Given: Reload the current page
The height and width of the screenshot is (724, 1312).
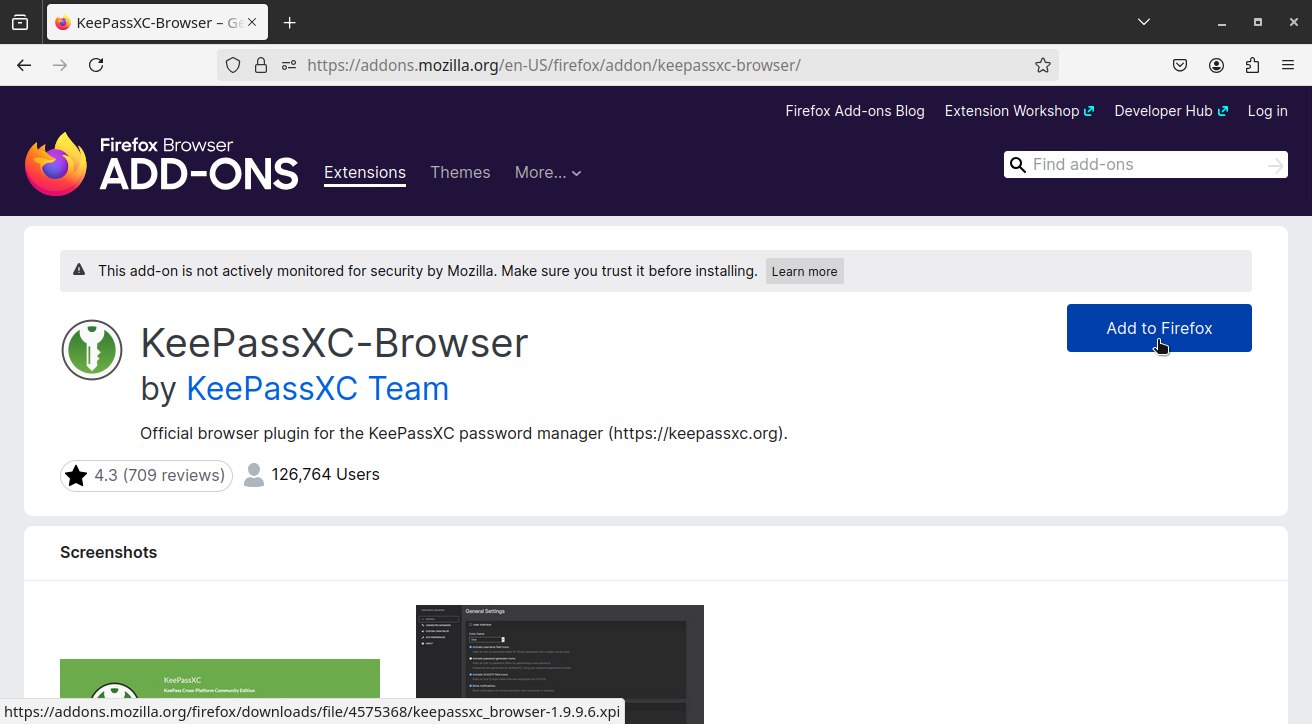Looking at the screenshot, I should 96,65.
